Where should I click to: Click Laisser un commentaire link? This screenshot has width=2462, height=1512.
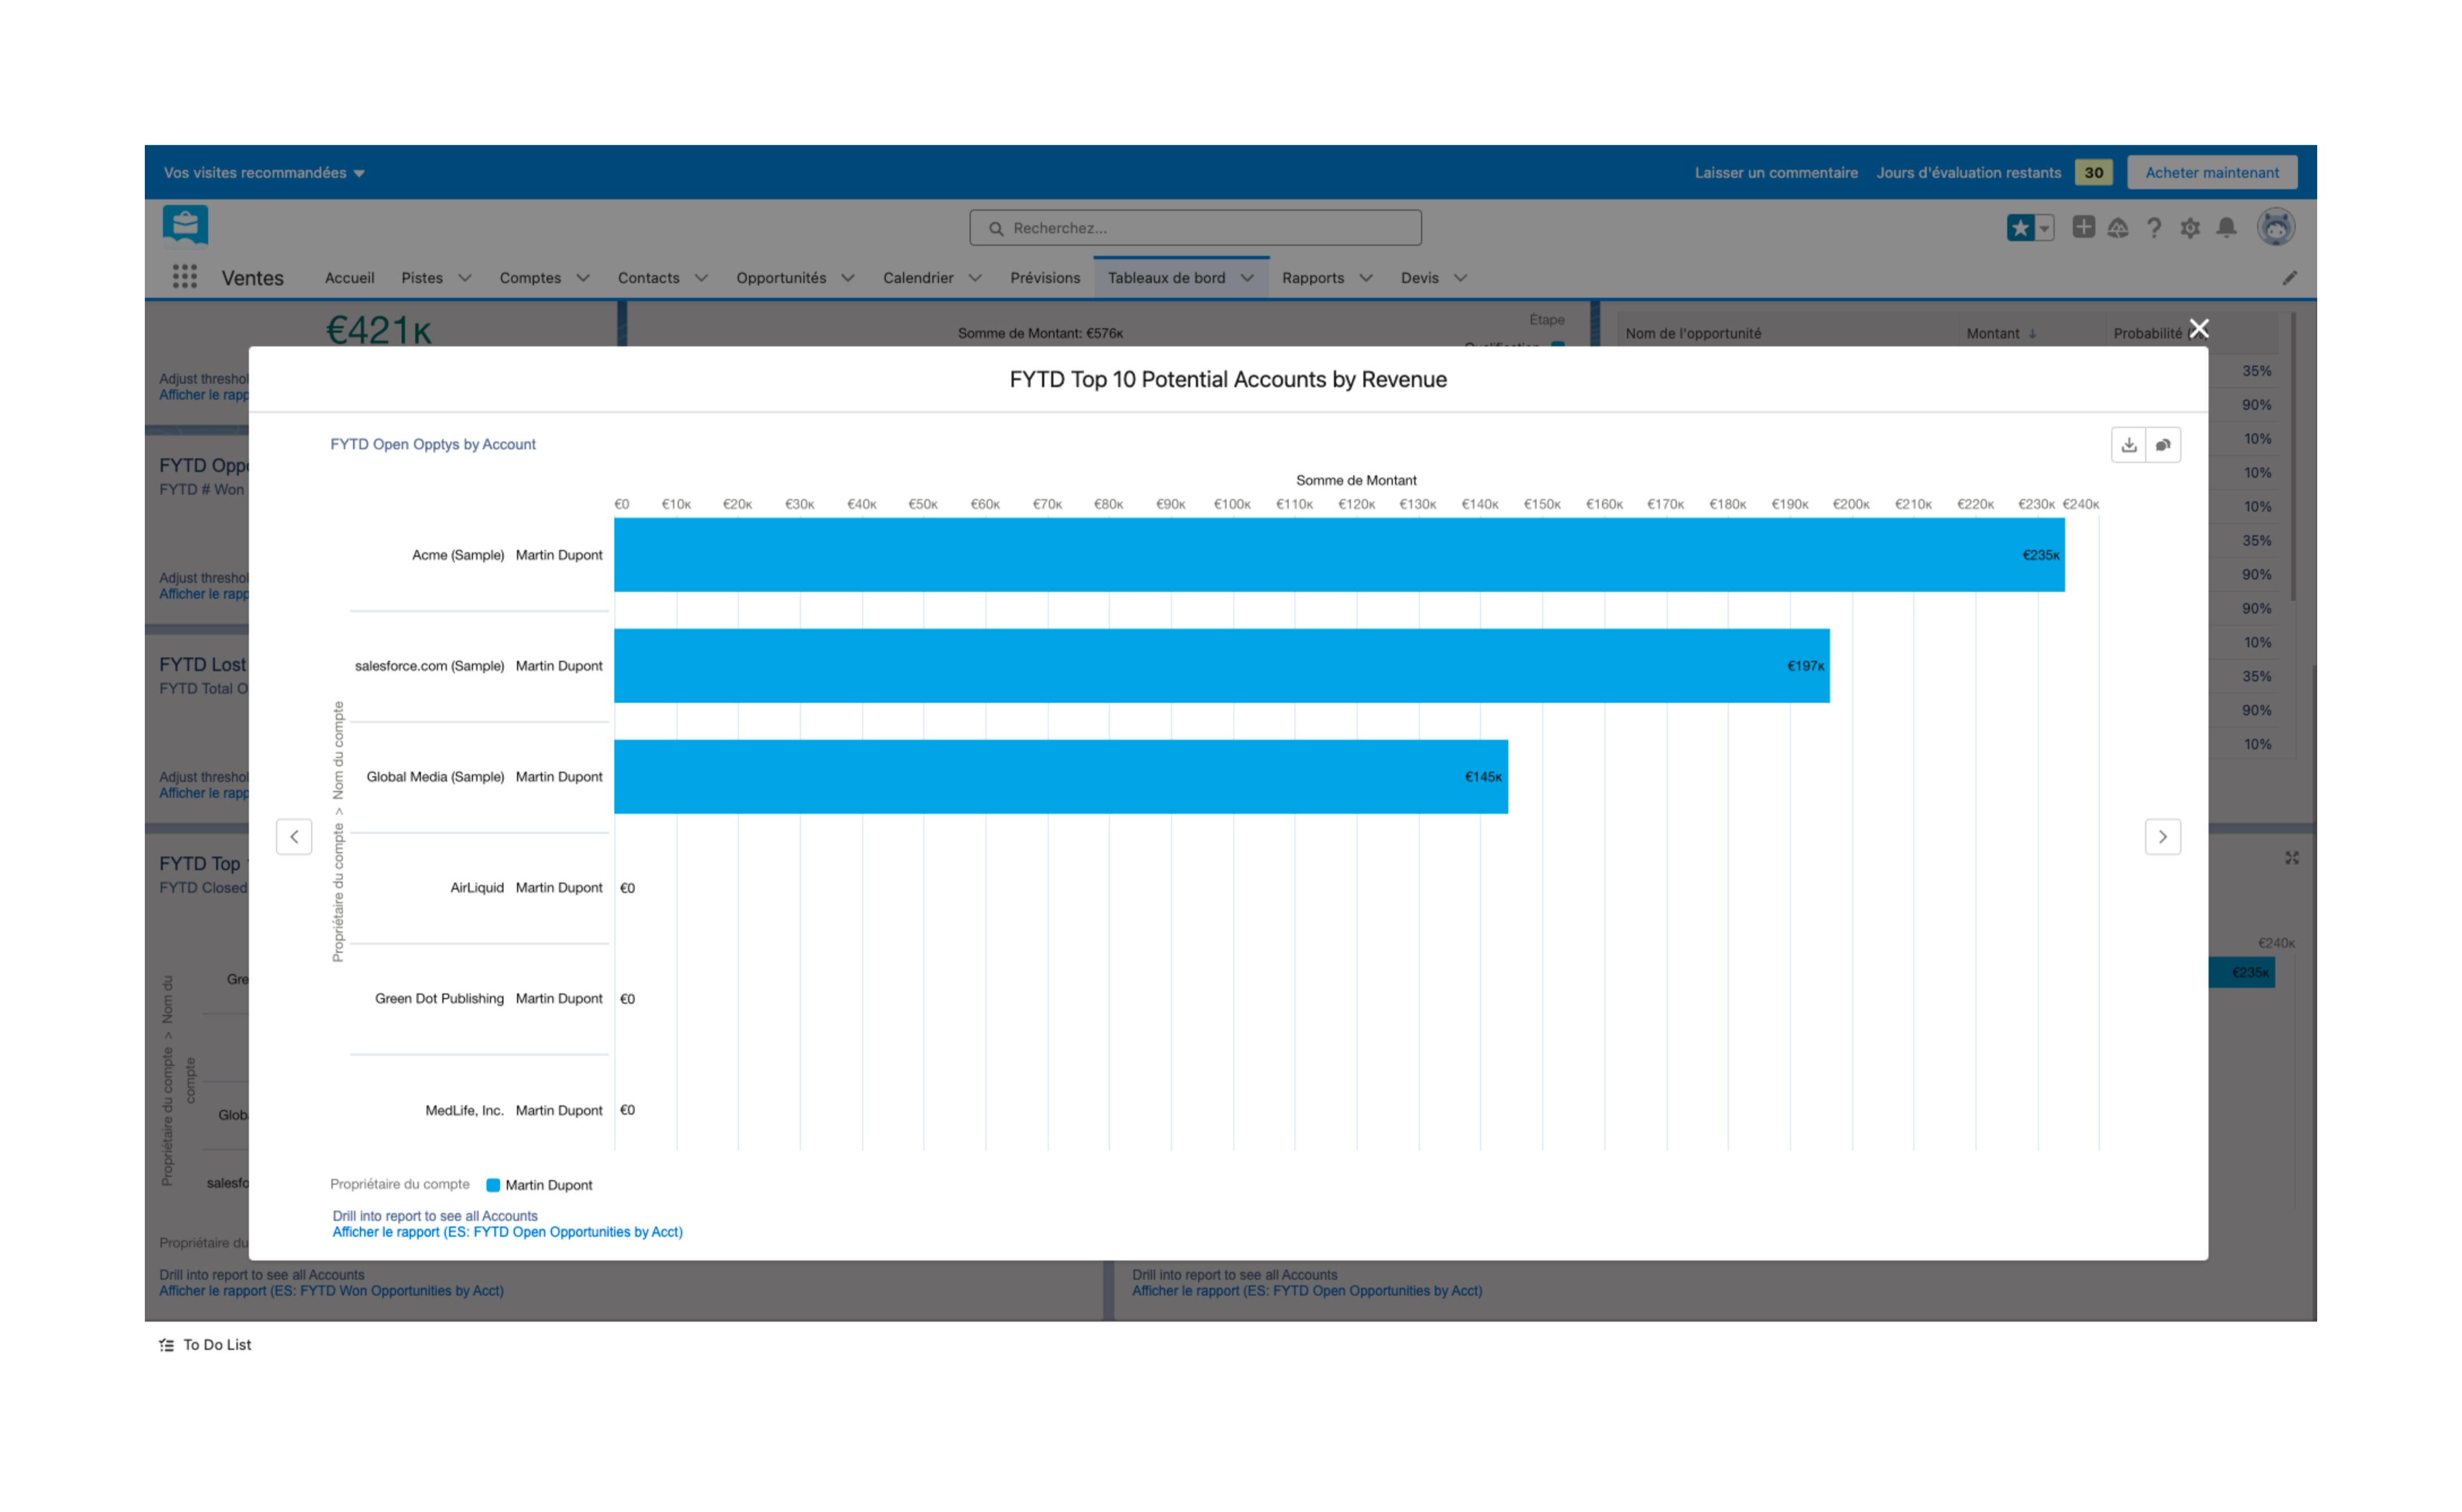pos(1776,173)
